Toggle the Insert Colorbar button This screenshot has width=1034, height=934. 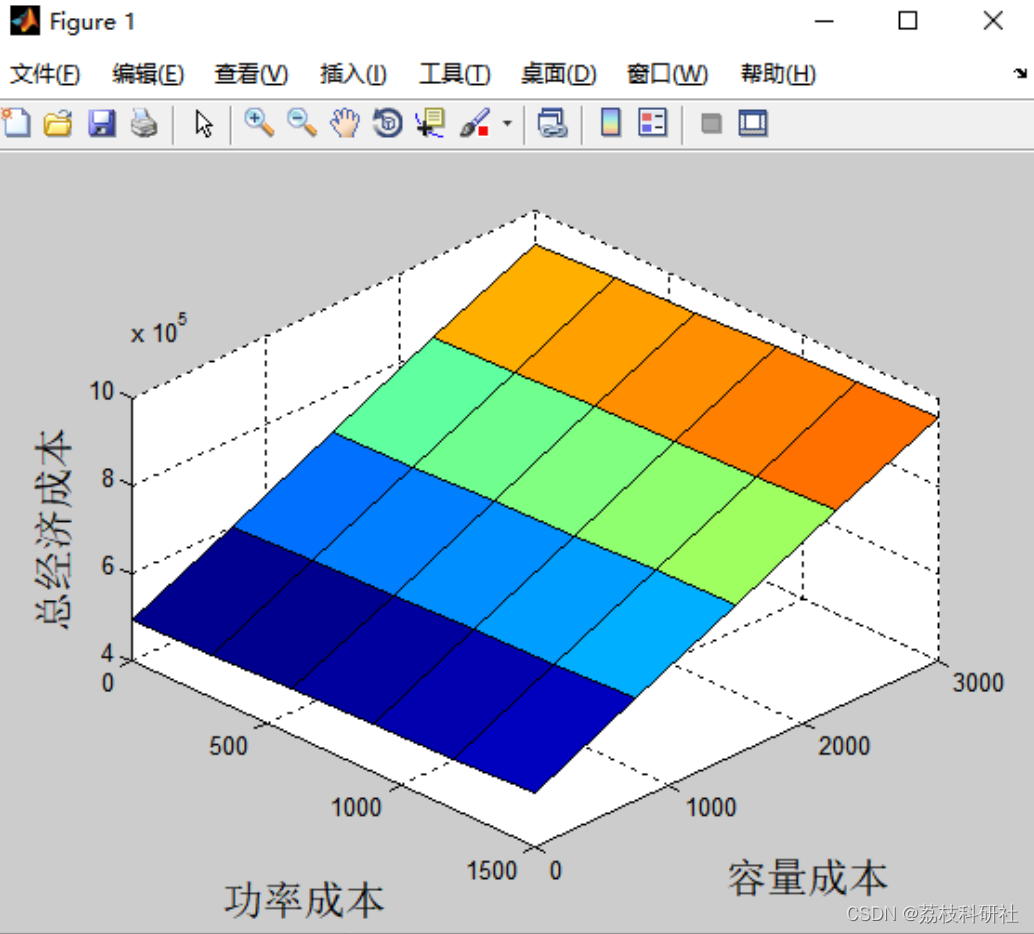pos(611,123)
